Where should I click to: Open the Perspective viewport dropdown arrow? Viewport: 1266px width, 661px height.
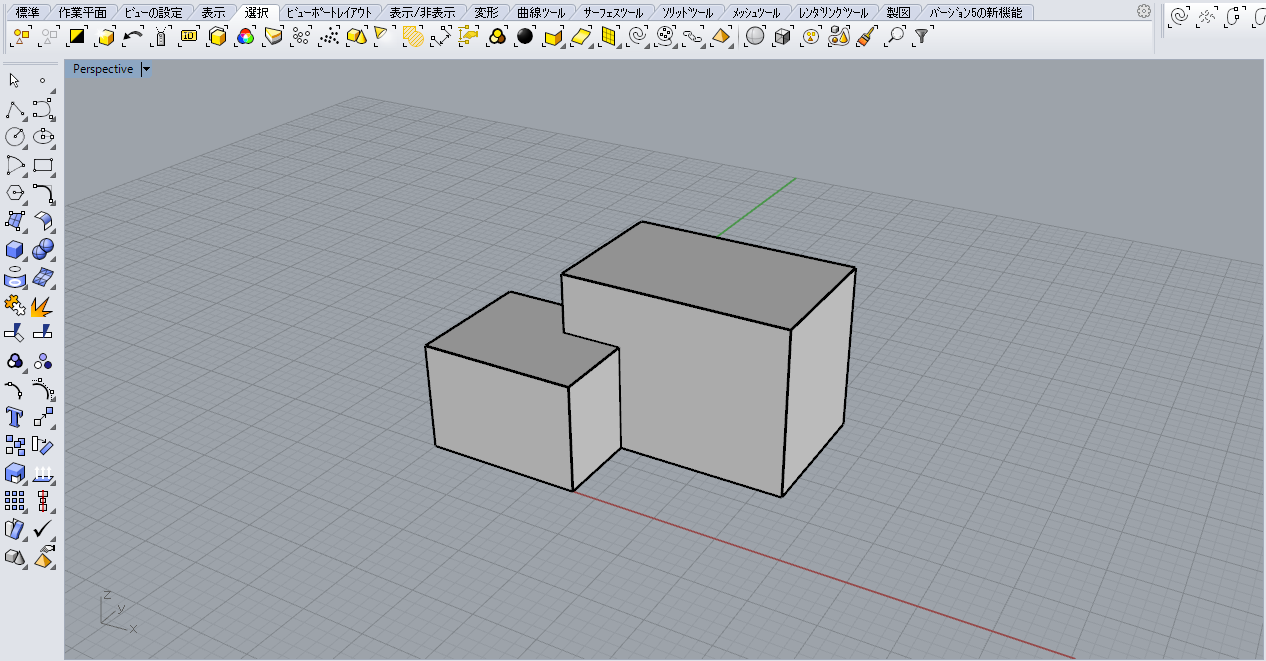click(x=146, y=69)
